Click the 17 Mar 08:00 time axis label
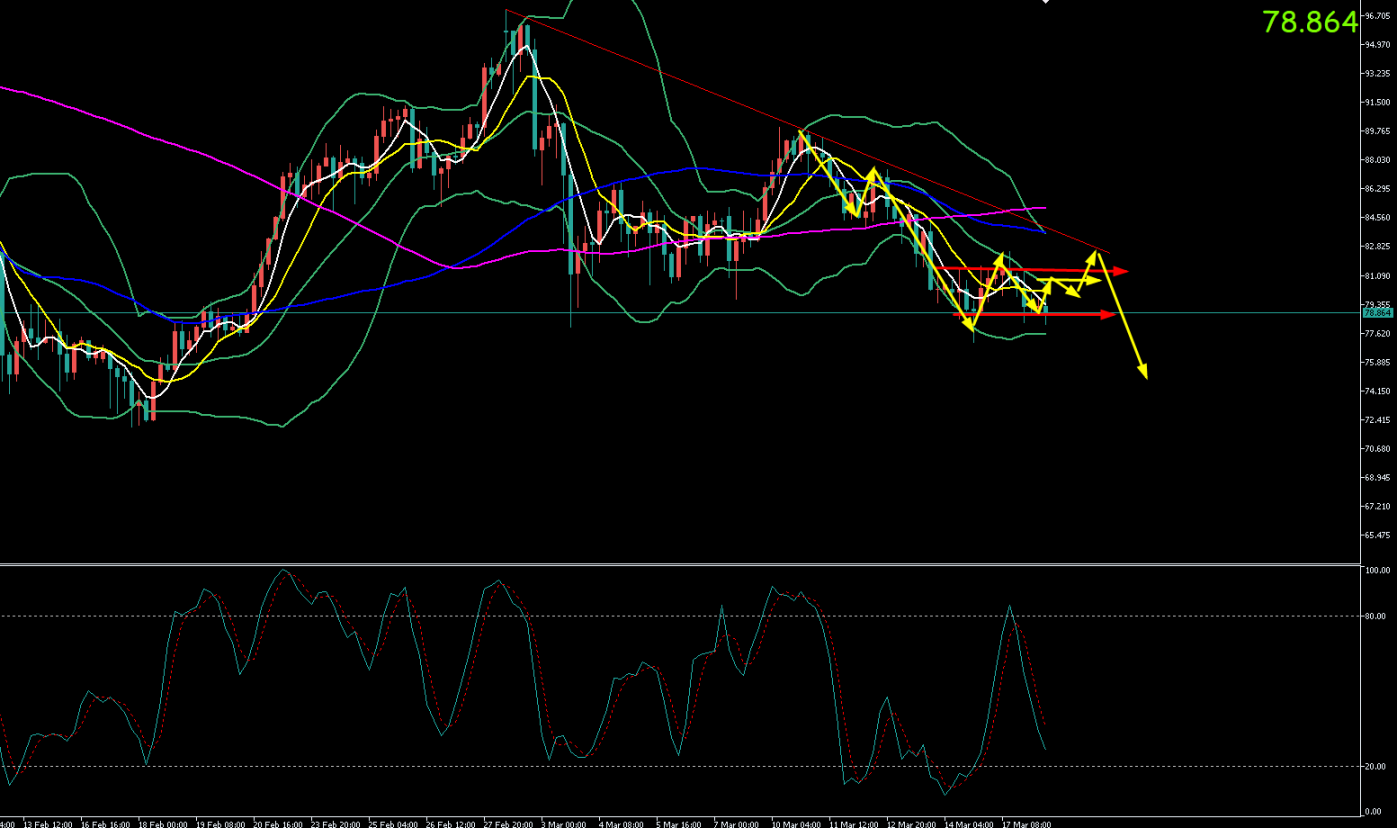 pos(1029,824)
